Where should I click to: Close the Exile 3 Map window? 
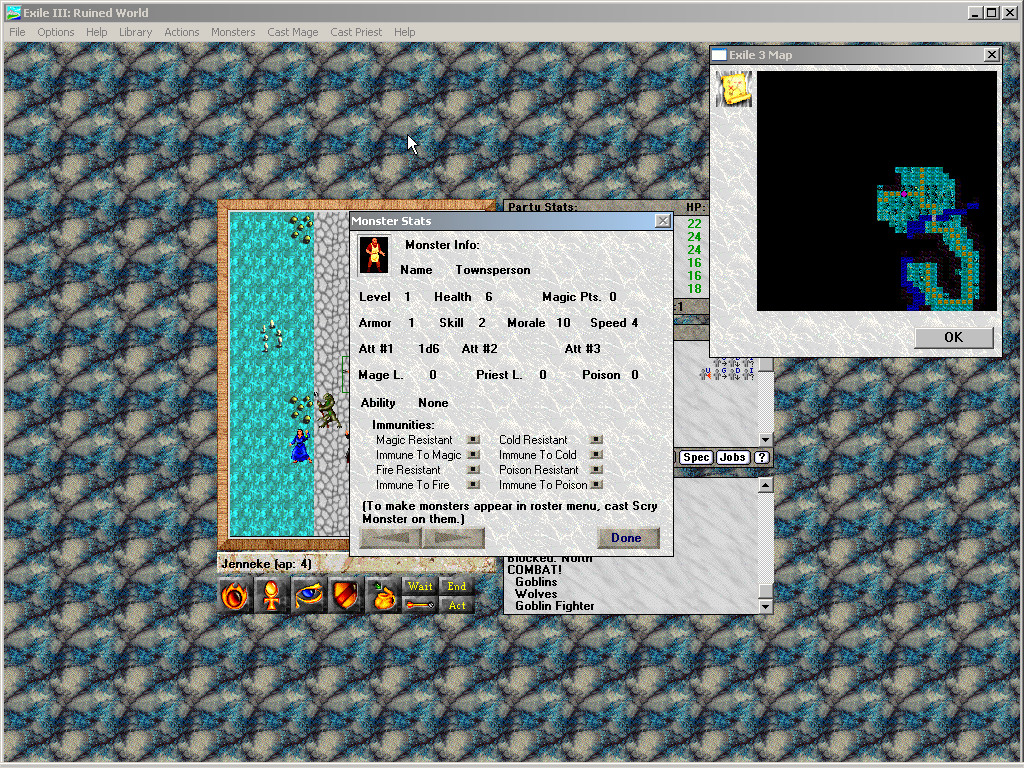991,55
